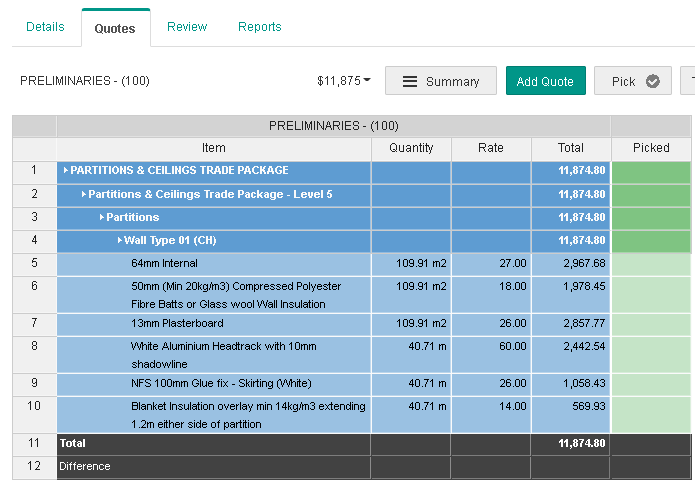The image size is (695, 483).
Task: Toggle Picked cell for 64mm Internal row
Action: click(651, 264)
